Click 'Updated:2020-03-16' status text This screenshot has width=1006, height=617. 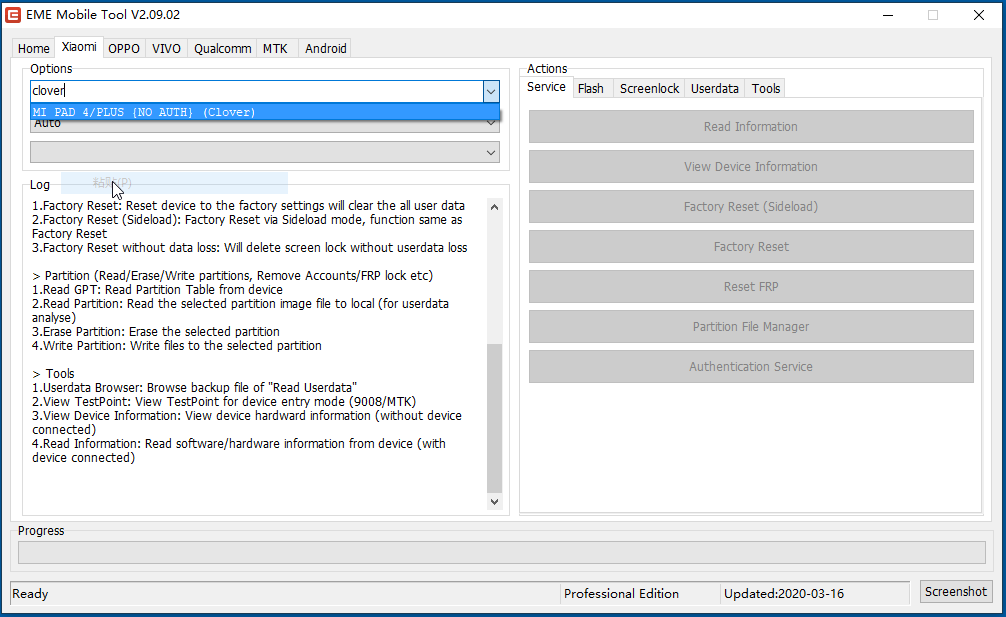[784, 594]
